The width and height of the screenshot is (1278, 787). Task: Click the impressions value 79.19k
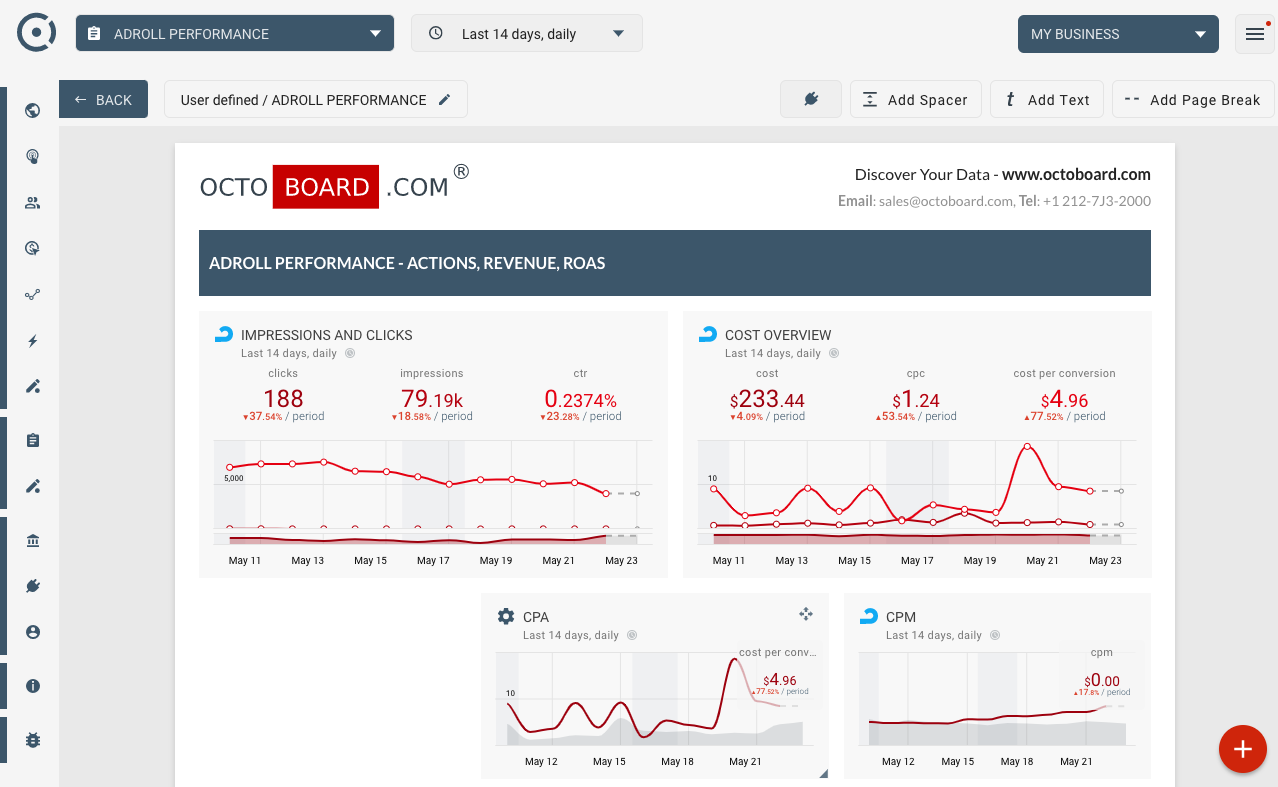pyautogui.click(x=432, y=399)
